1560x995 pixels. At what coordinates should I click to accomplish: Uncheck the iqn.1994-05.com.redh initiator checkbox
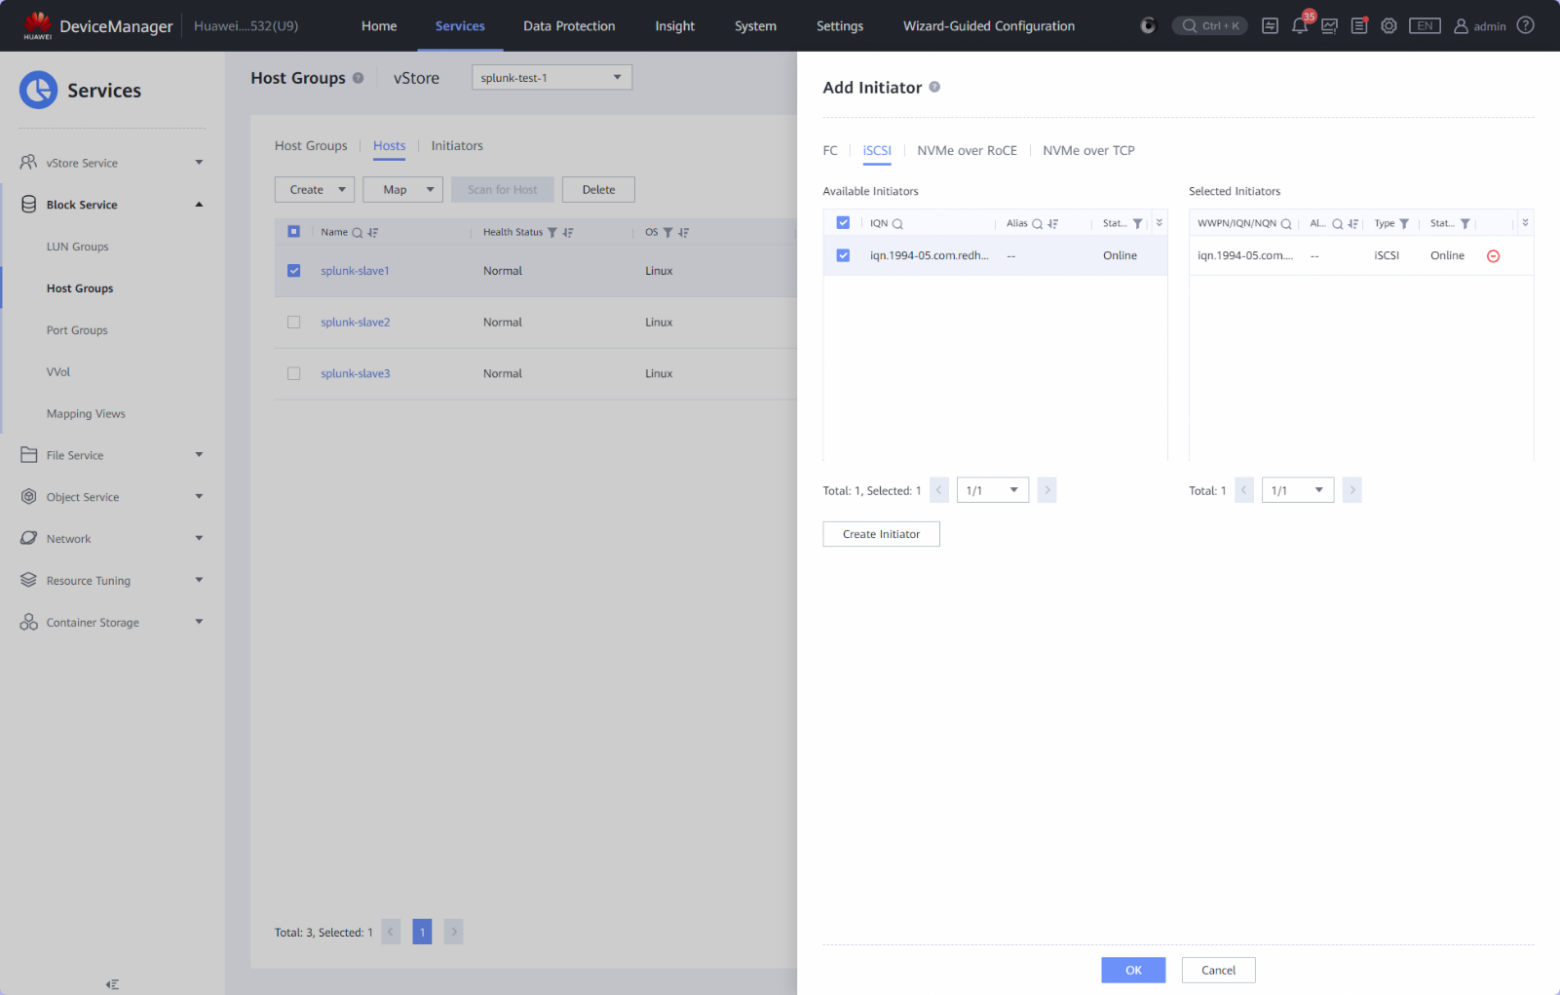(843, 256)
